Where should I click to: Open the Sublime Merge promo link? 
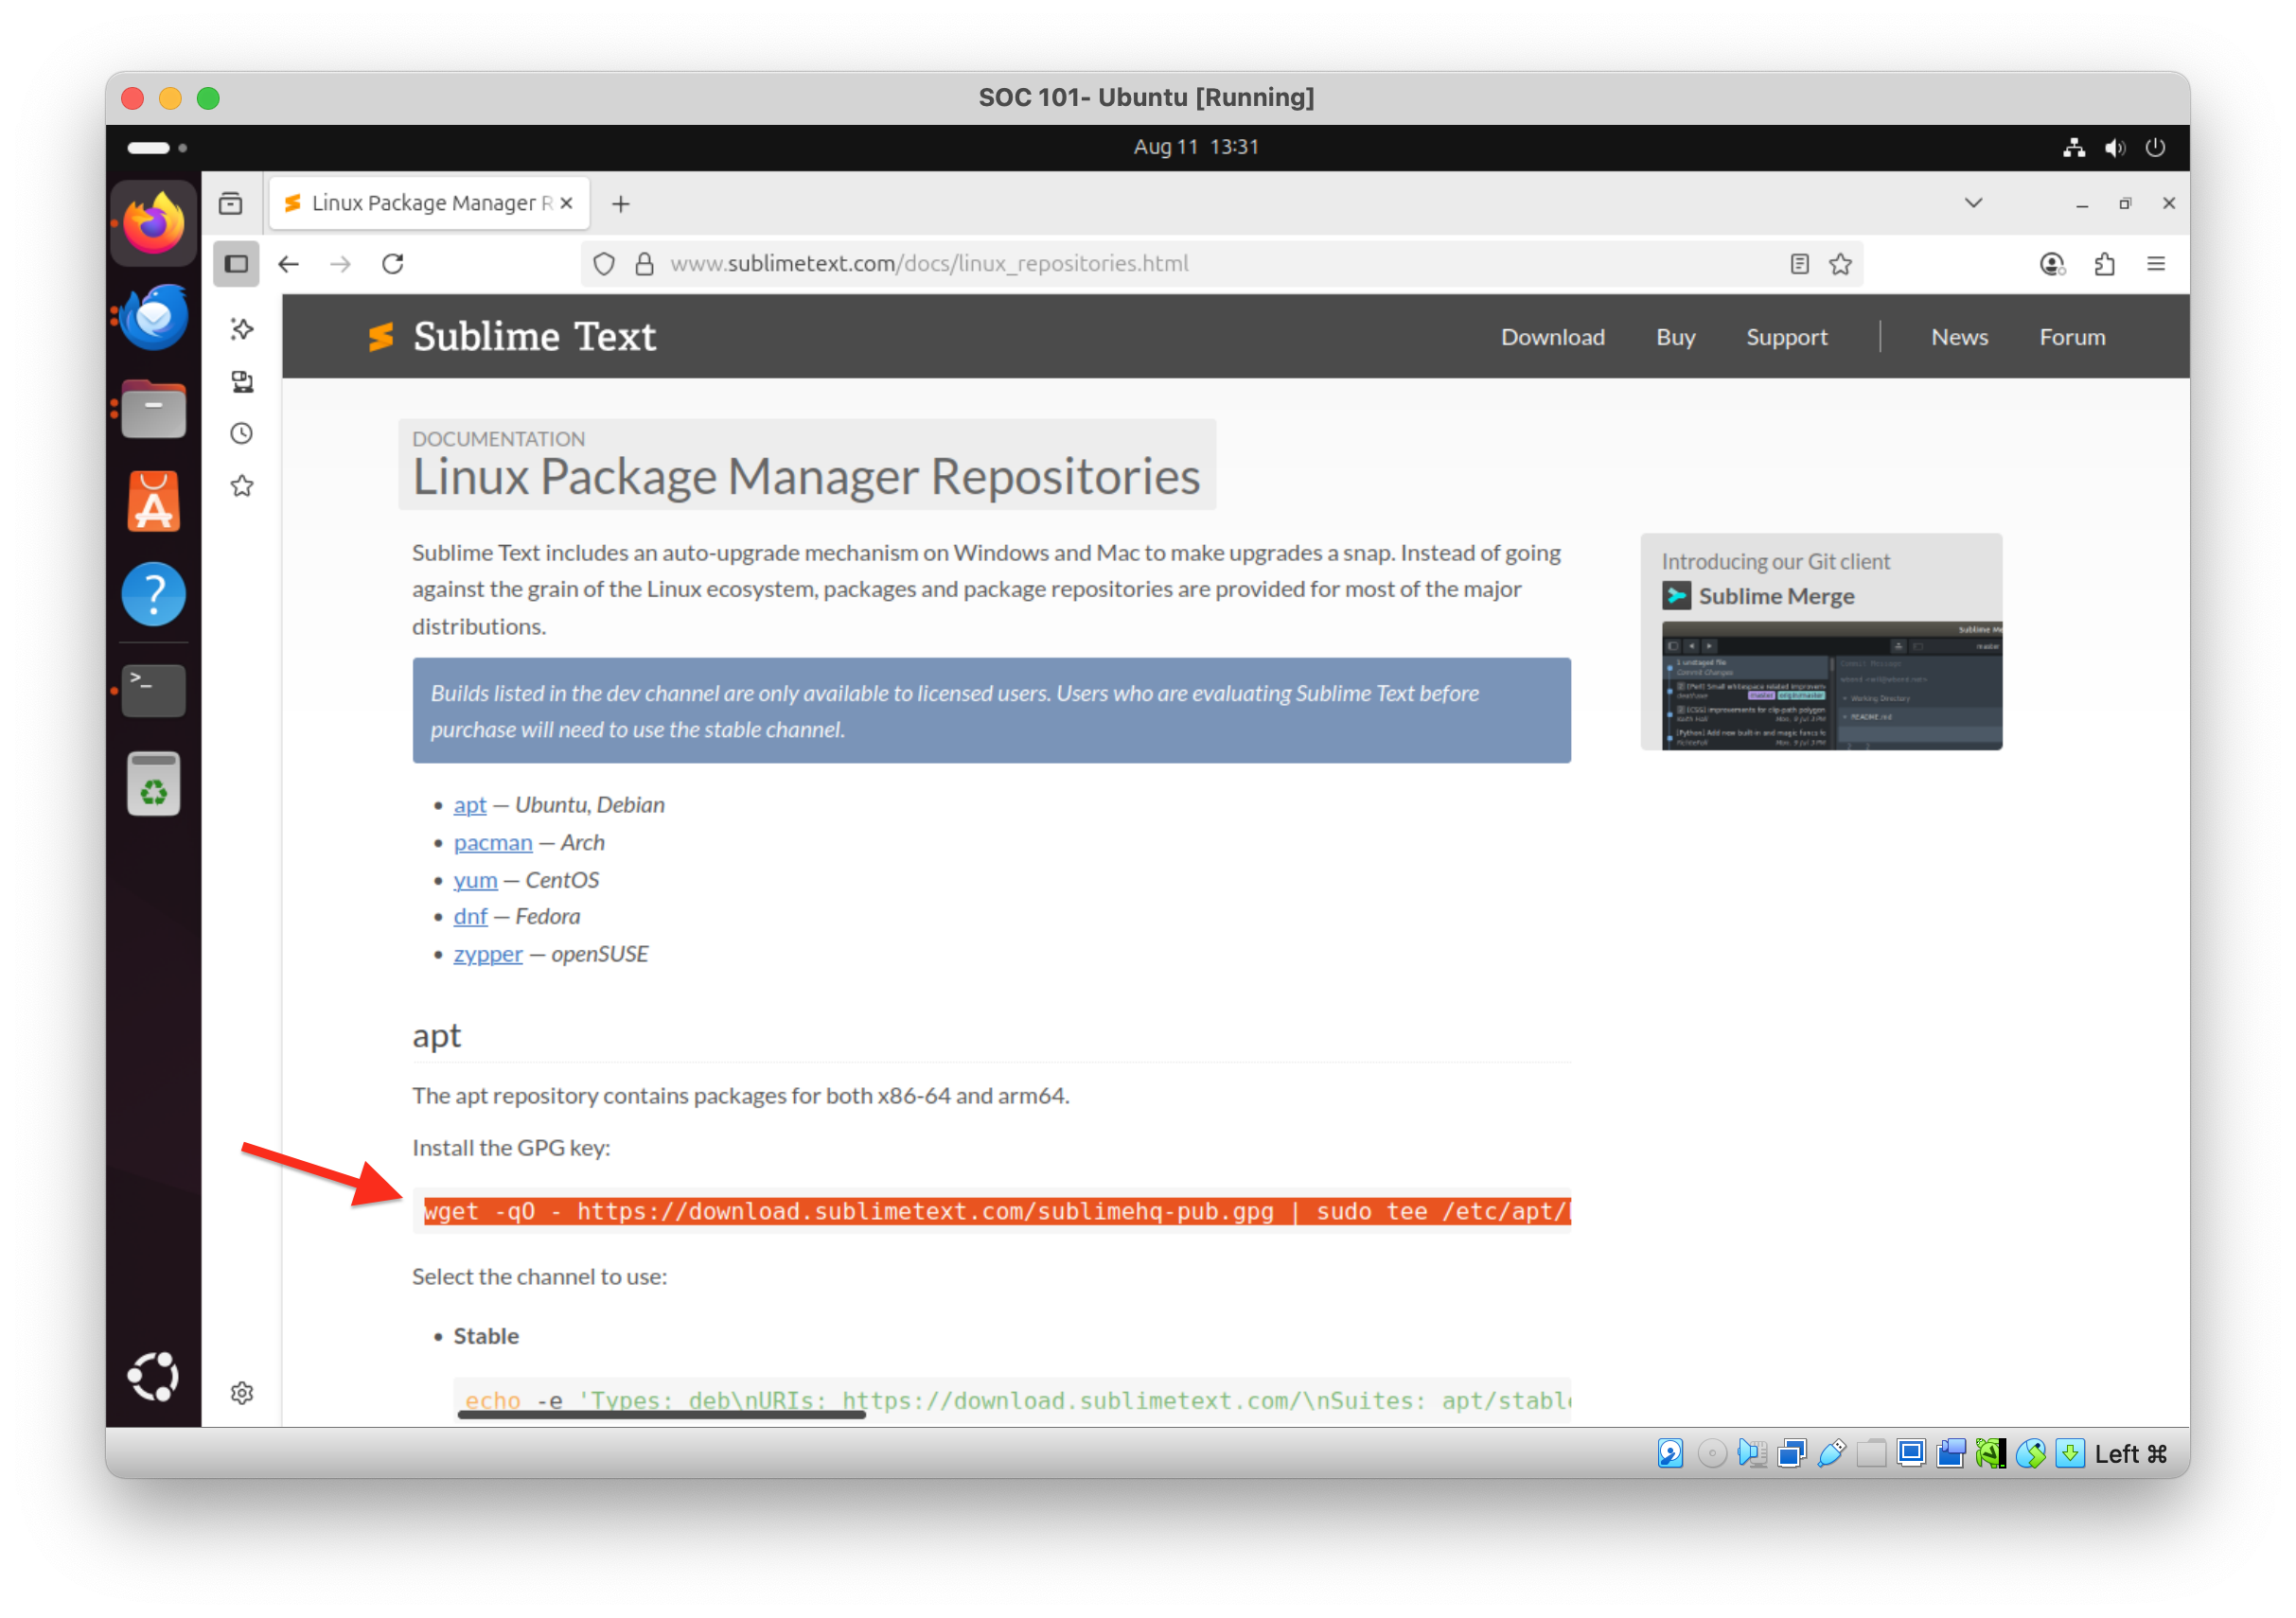click(1776, 597)
